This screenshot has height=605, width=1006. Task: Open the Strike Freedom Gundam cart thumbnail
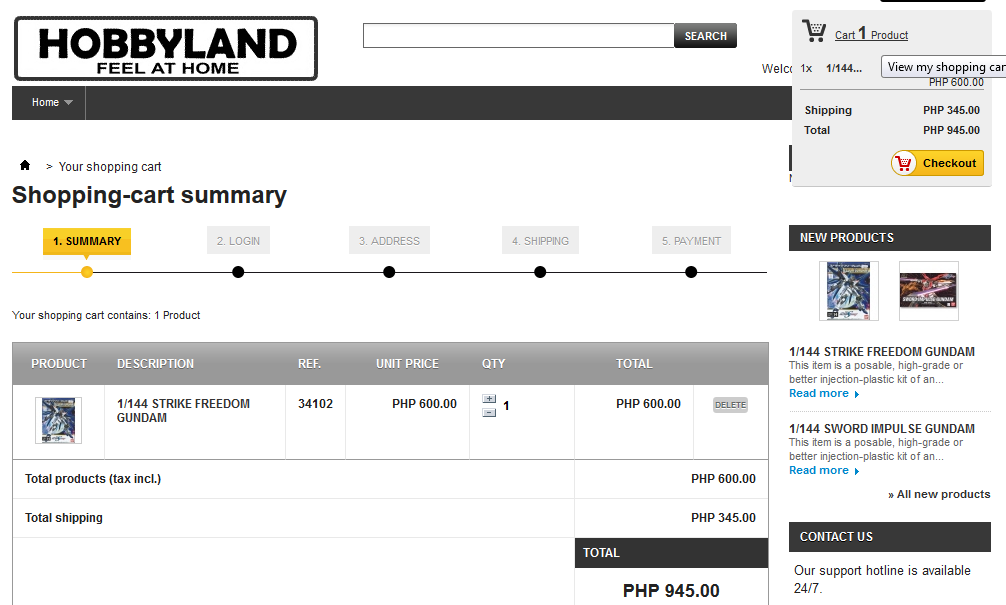click(58, 420)
